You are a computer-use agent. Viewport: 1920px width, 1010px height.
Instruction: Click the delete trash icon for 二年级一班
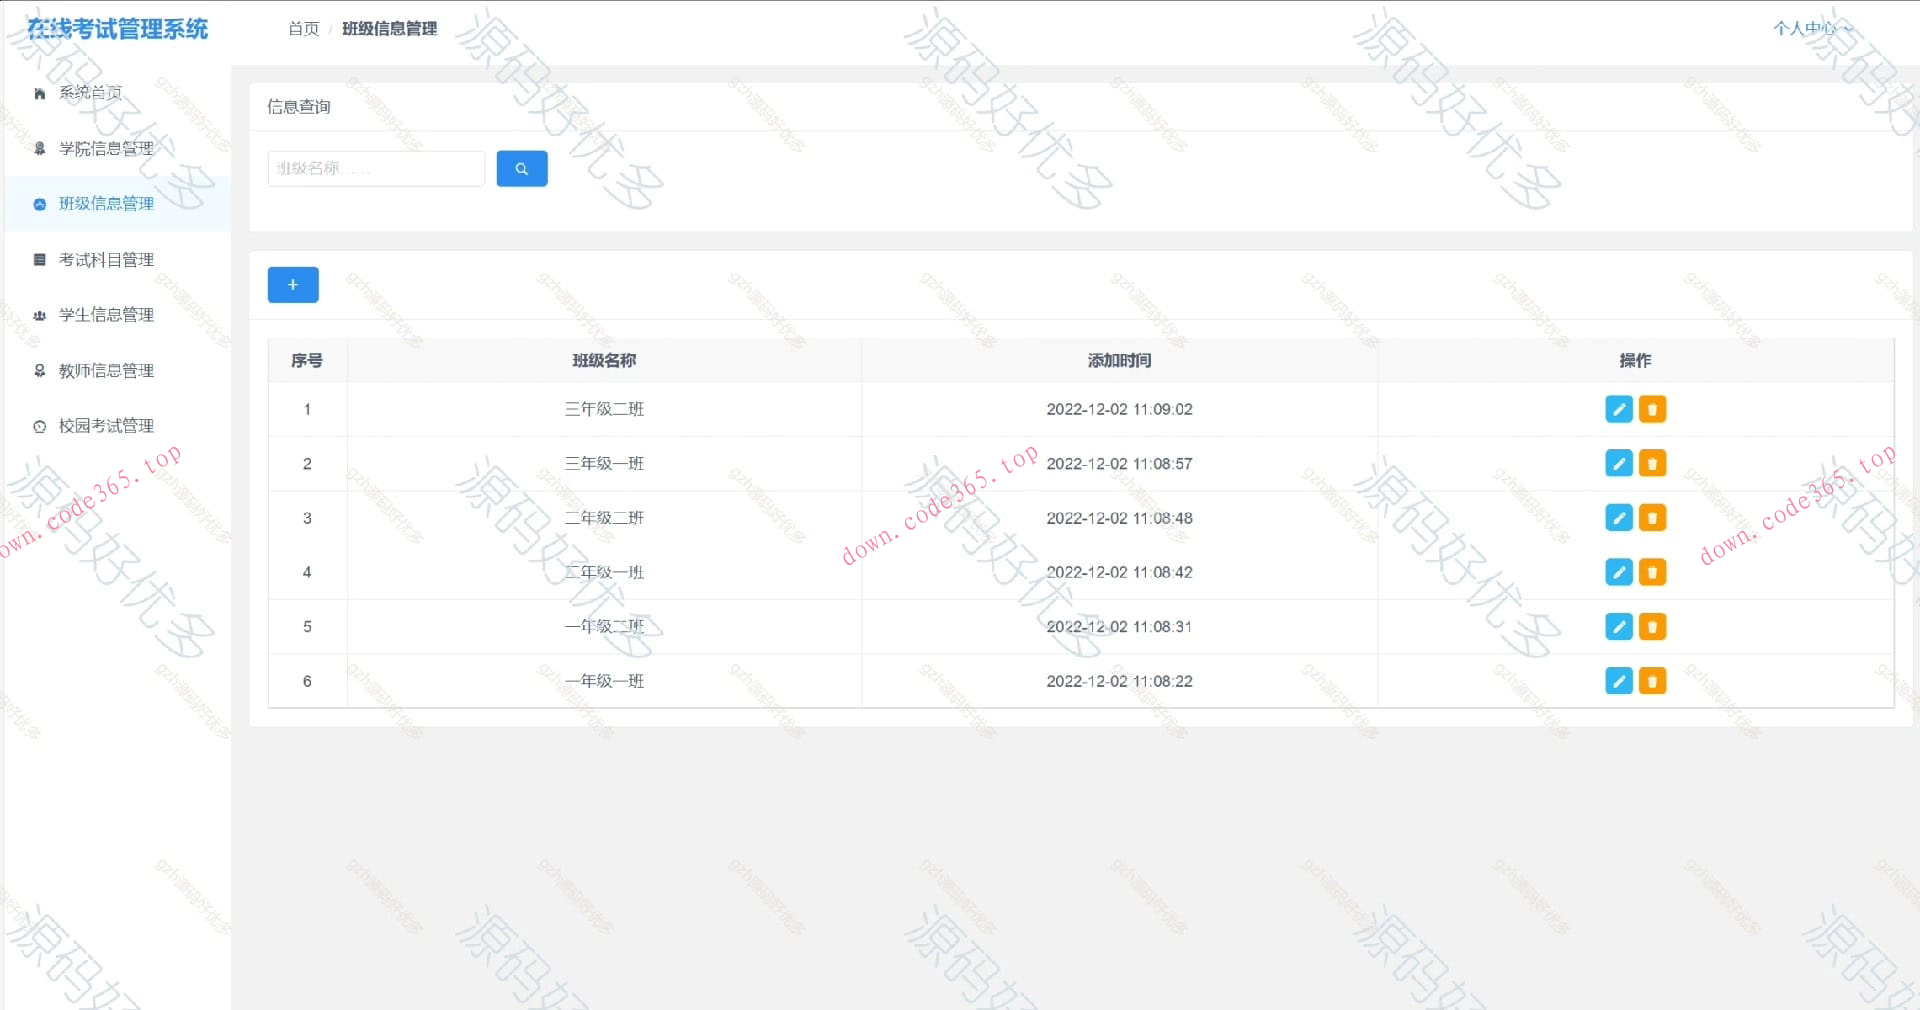(x=1652, y=572)
